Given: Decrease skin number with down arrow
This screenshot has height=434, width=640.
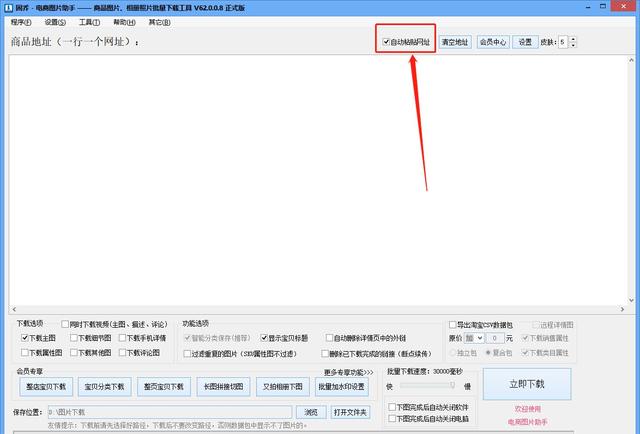Looking at the screenshot, I should [x=573, y=46].
